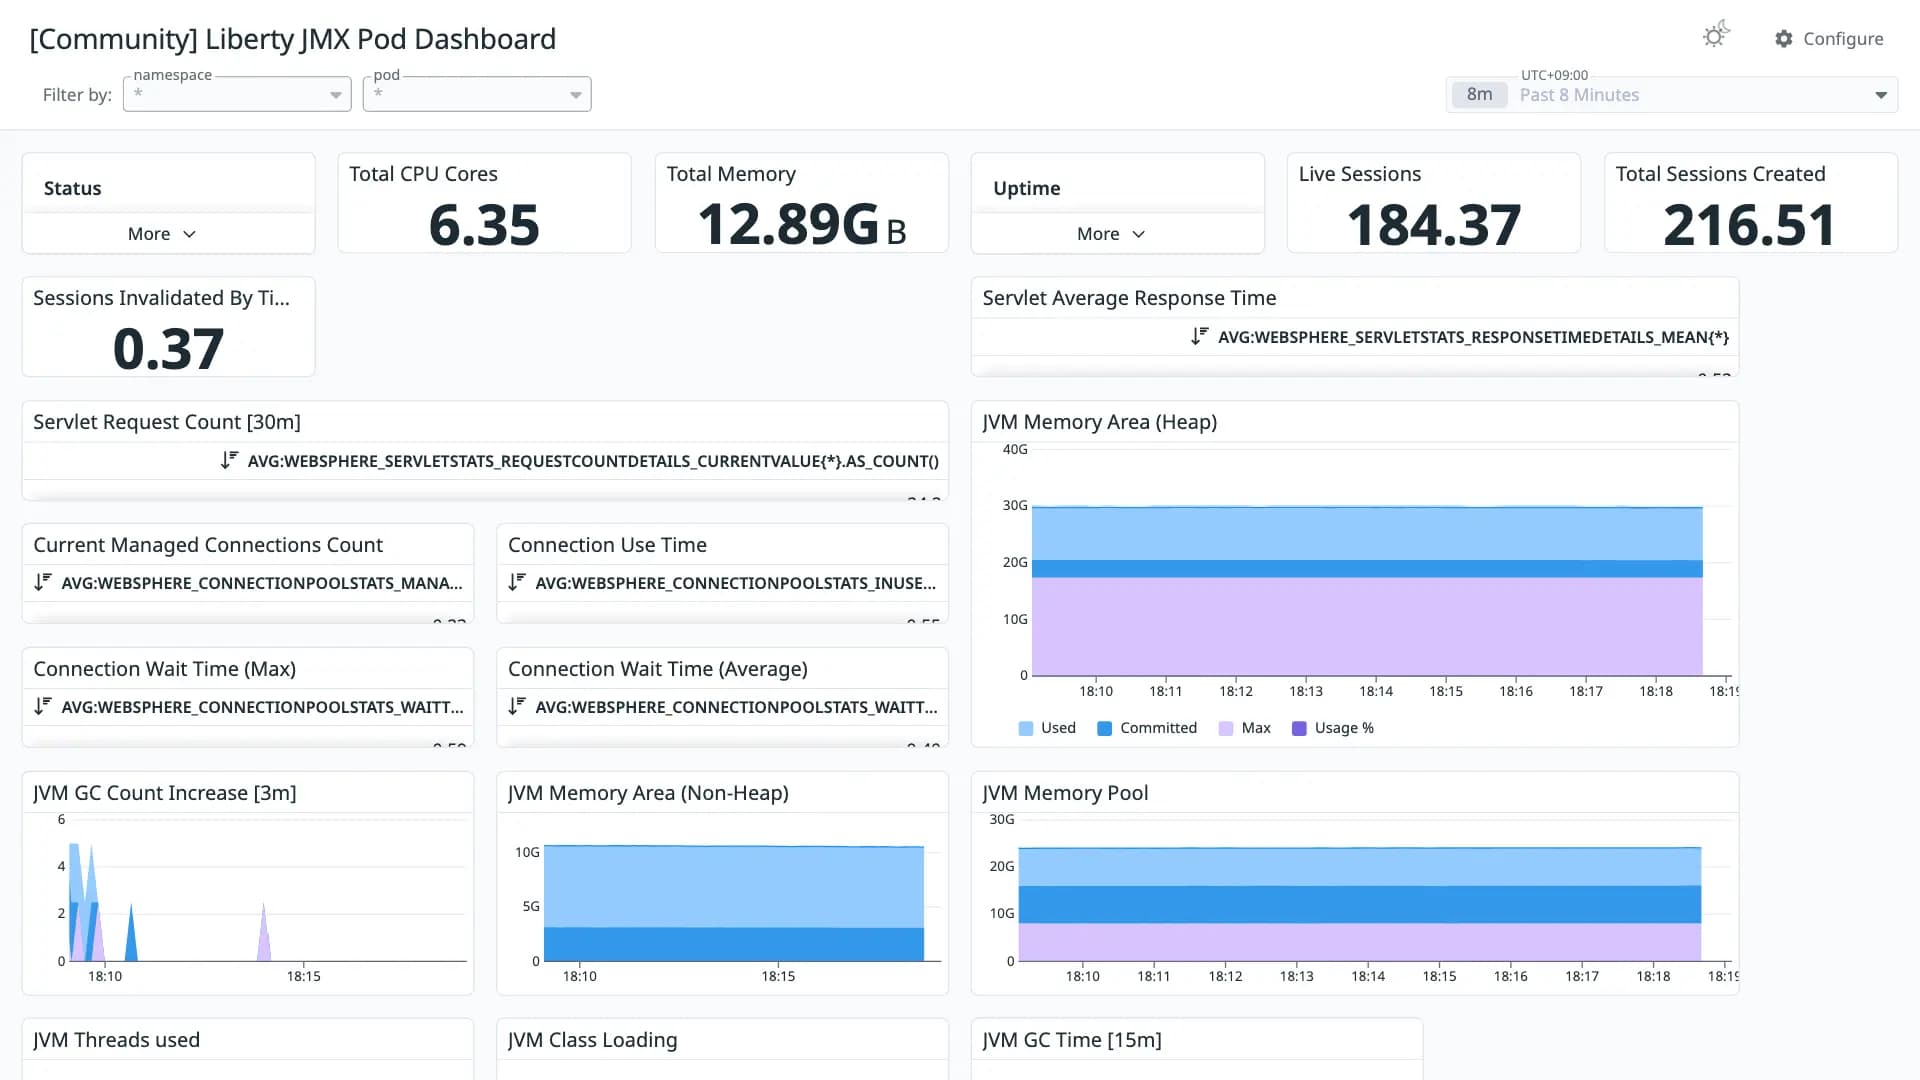Click the Total Sessions Created value 216.51
The width and height of the screenshot is (1920, 1080).
click(x=1750, y=224)
